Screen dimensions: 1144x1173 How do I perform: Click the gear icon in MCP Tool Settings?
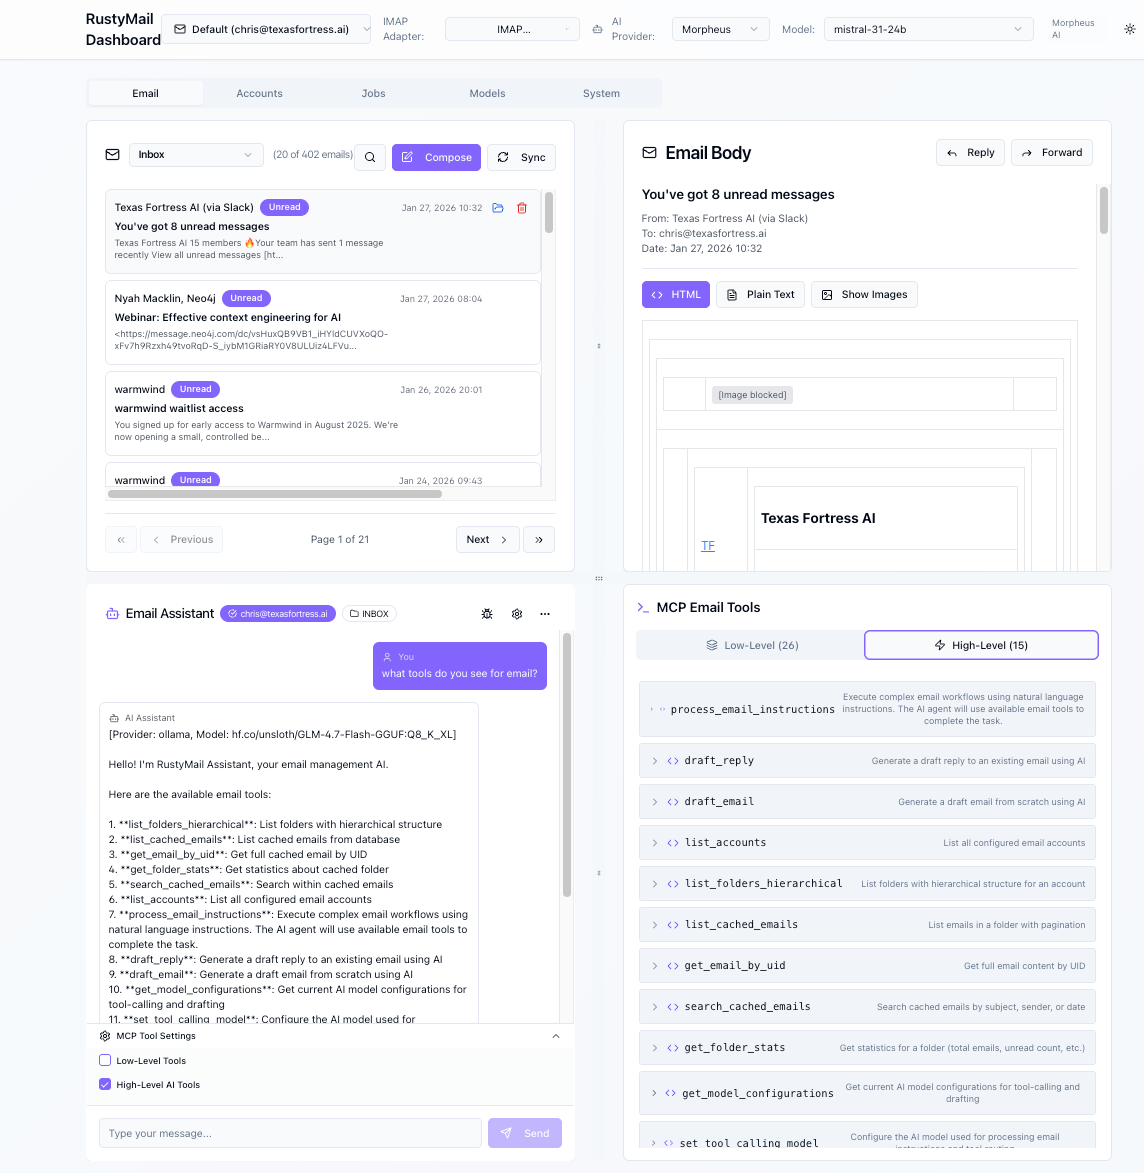tap(105, 1036)
